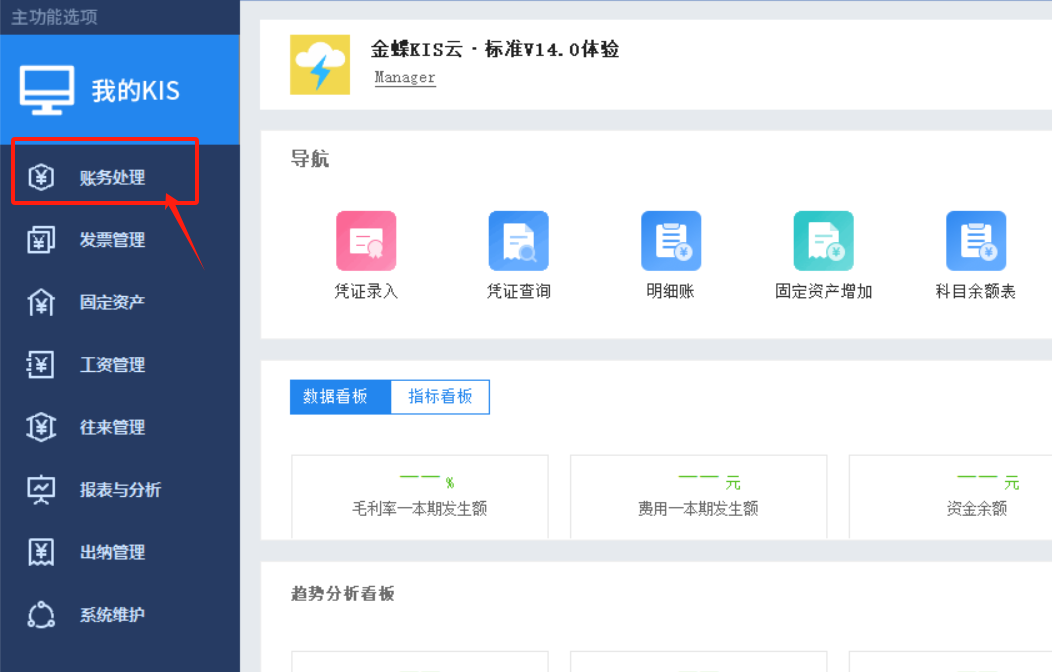Viewport: 1052px width, 672px height.
Task: Select 出纳管理 menu label
Action: (112, 552)
